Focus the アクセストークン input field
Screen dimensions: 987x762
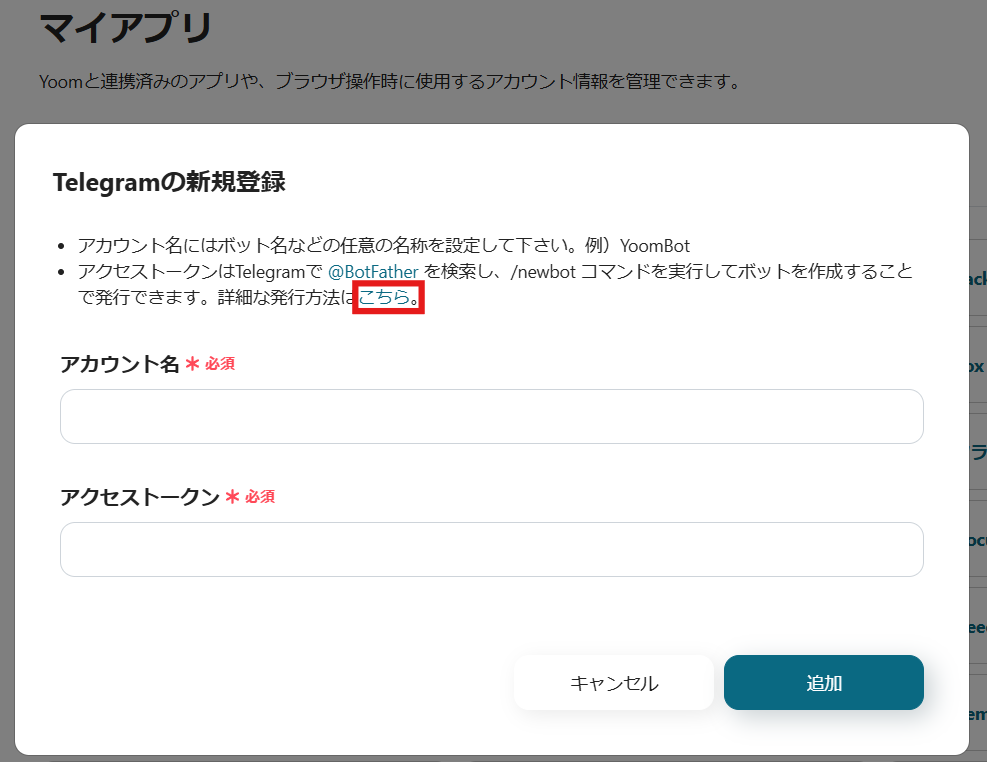click(x=492, y=549)
